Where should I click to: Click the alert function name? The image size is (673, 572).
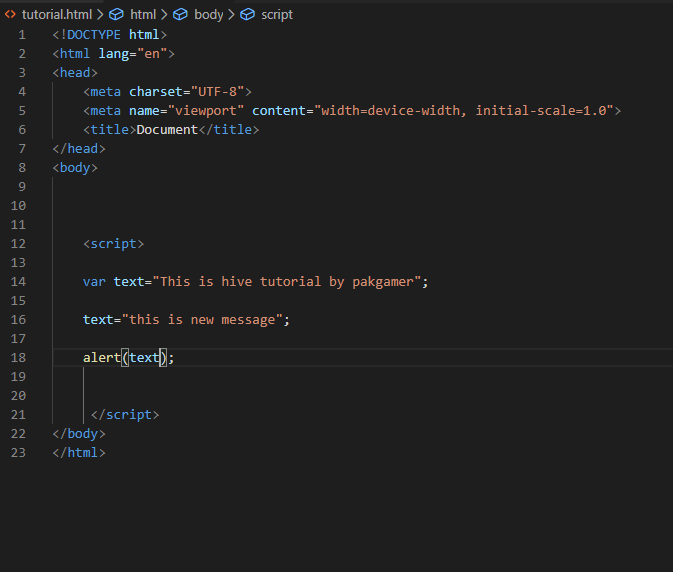click(102, 358)
